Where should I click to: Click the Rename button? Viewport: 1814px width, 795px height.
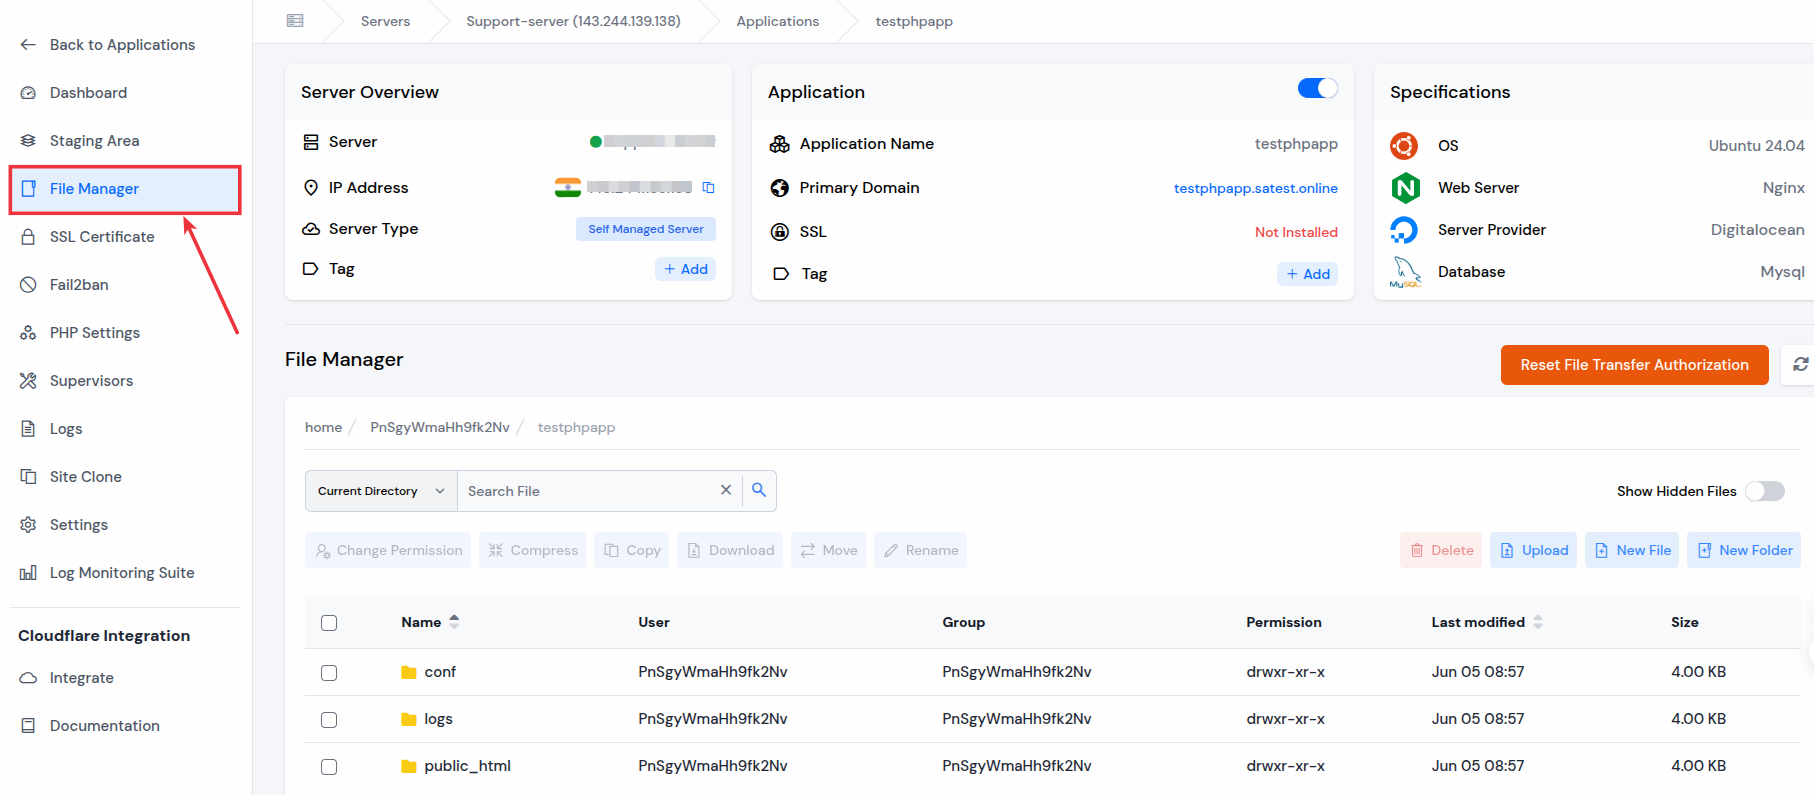(x=920, y=550)
